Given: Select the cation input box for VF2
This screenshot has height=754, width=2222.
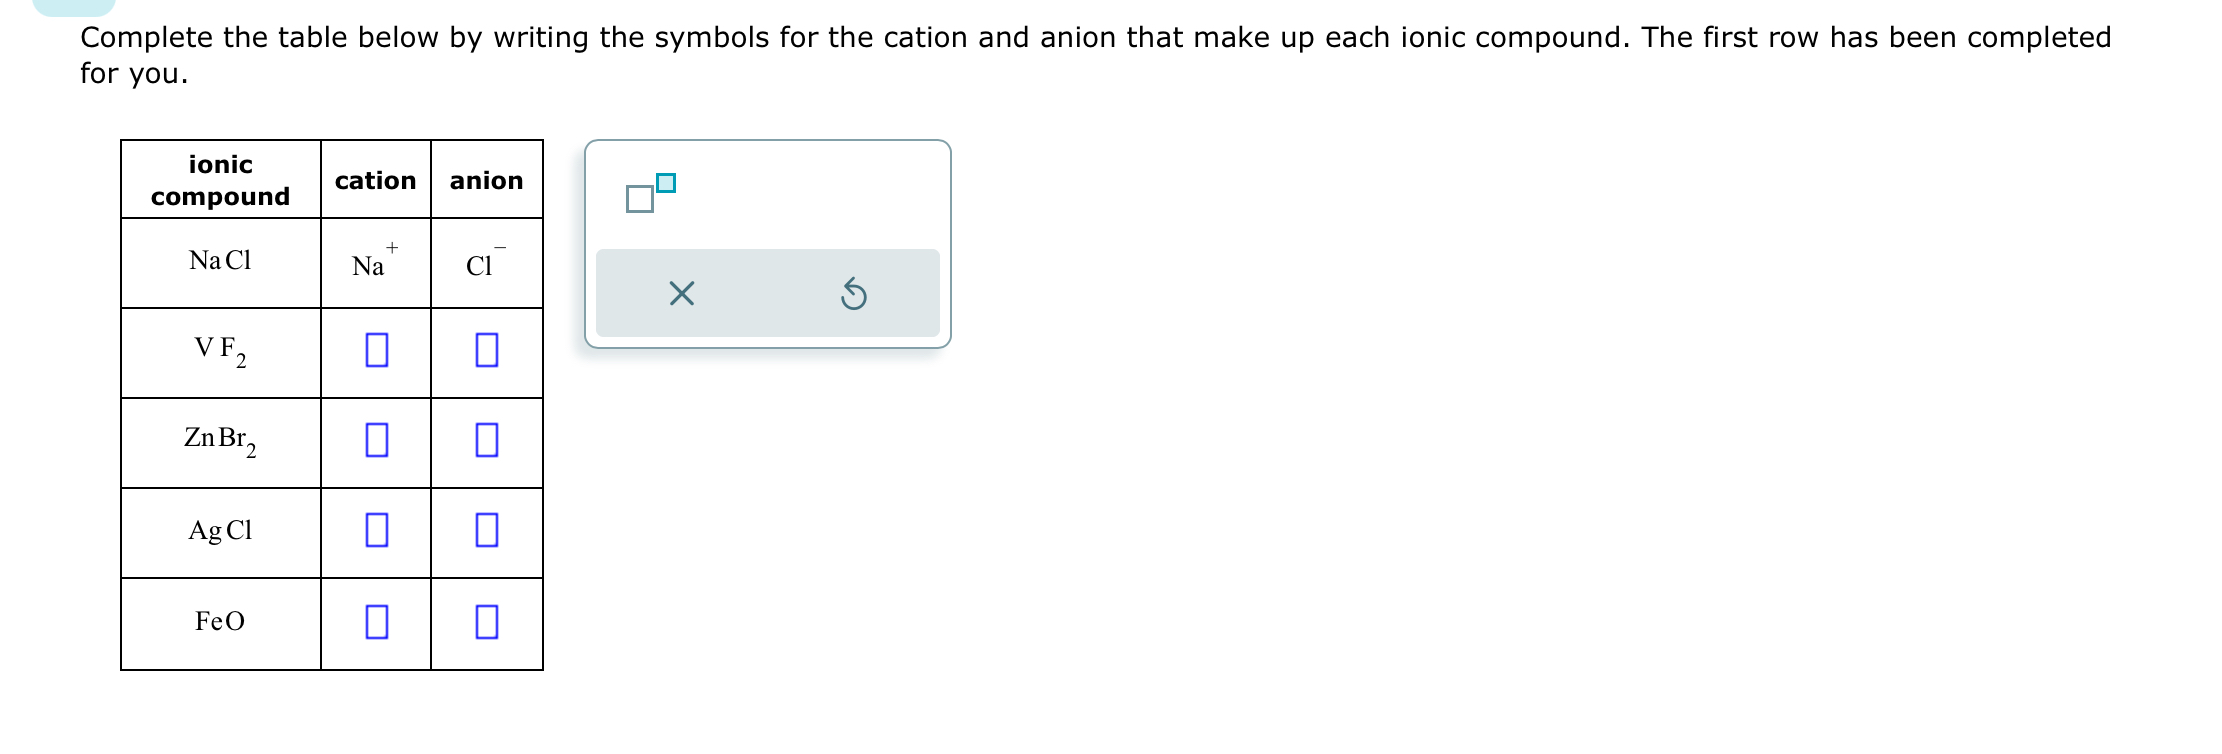Looking at the screenshot, I should (375, 351).
